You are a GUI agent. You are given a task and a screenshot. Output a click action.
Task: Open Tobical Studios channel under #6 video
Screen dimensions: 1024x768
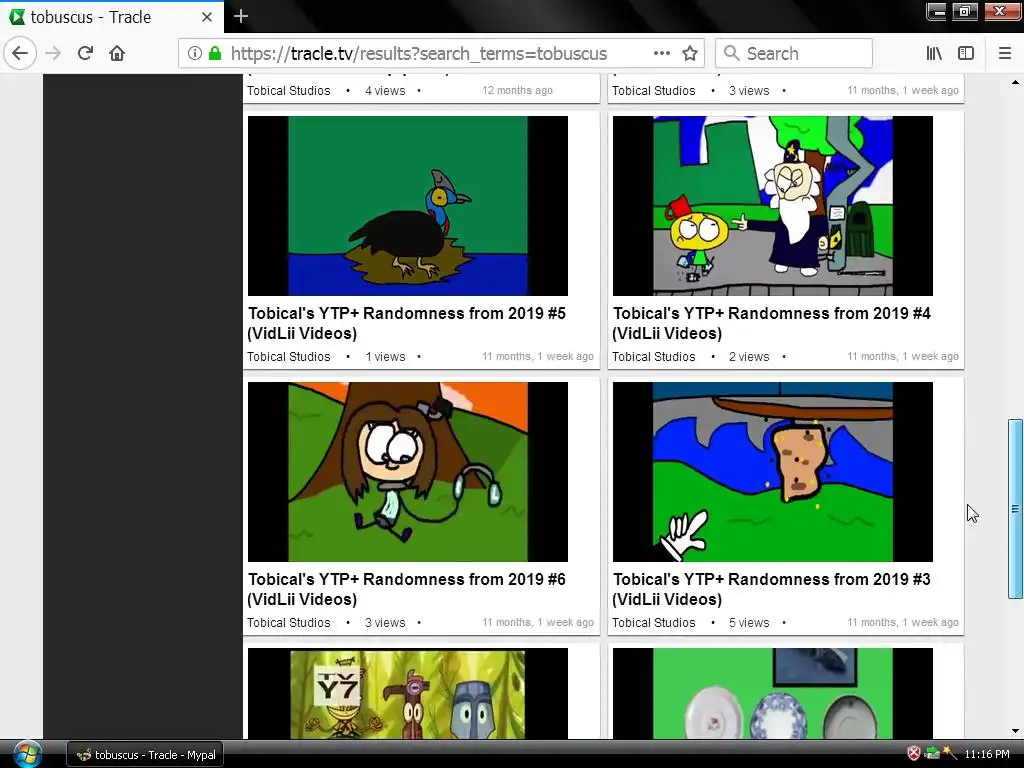click(x=289, y=622)
